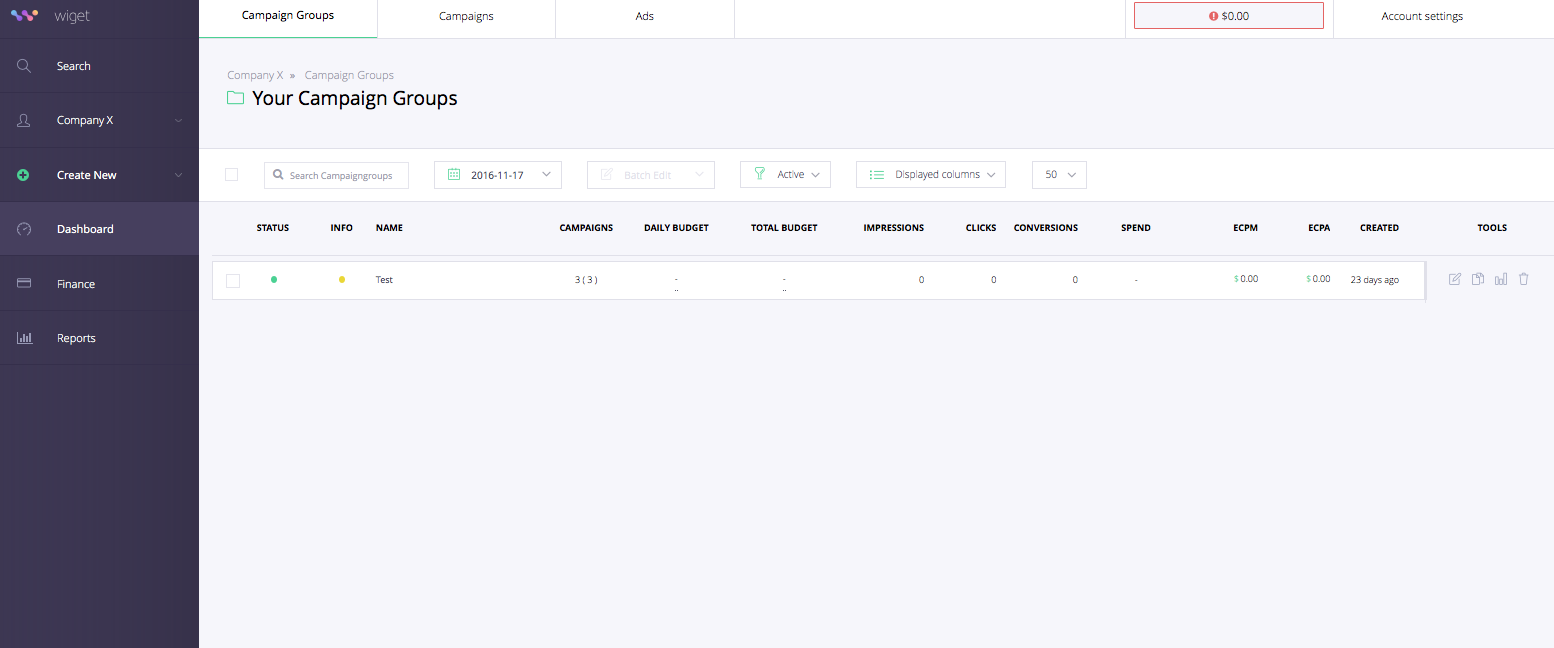This screenshot has height=648, width=1554.
Task: Click the $0.00 balance button
Action: click(x=1228, y=16)
